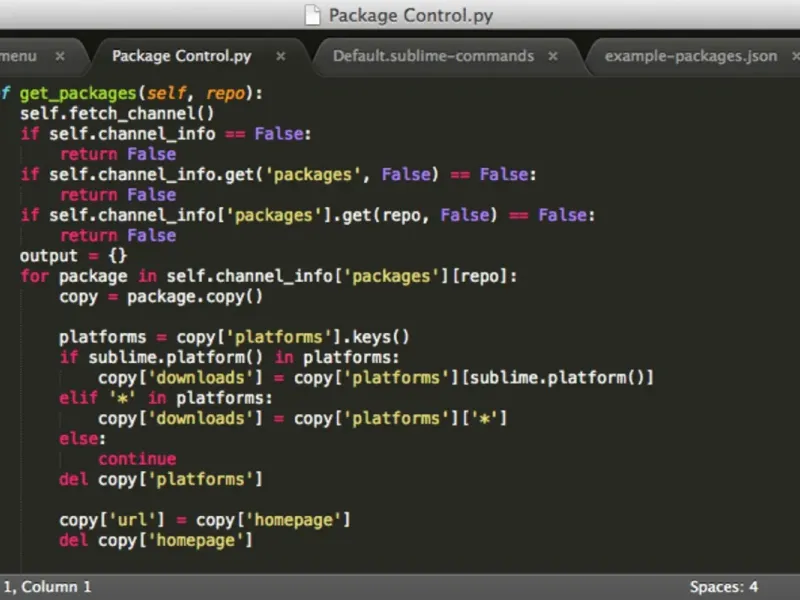This screenshot has height=600, width=800.
Task: Click the "elif '*' in platforms:" line
Action: click(x=166, y=398)
